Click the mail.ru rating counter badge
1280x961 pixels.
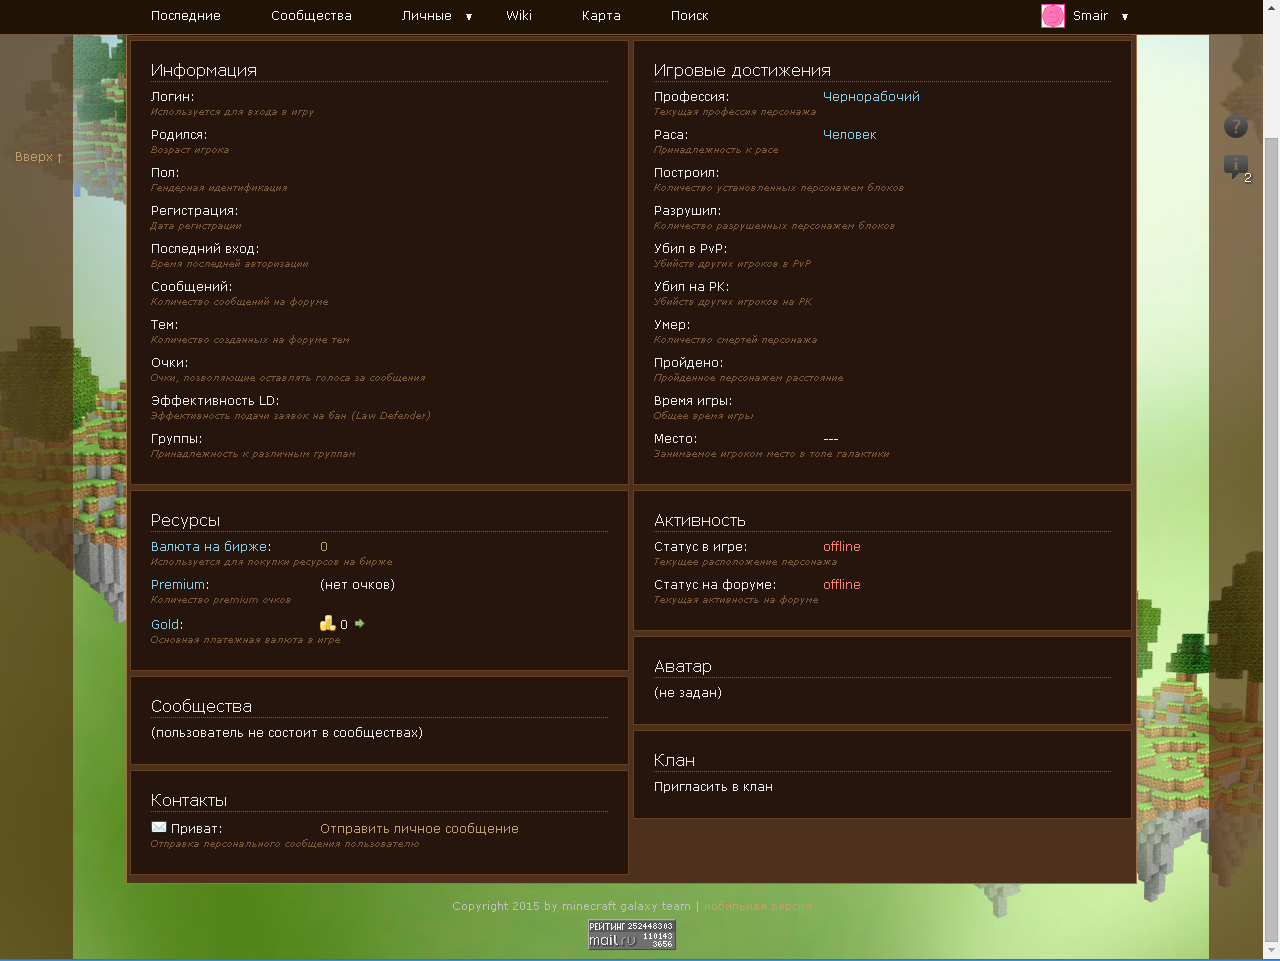[631, 934]
